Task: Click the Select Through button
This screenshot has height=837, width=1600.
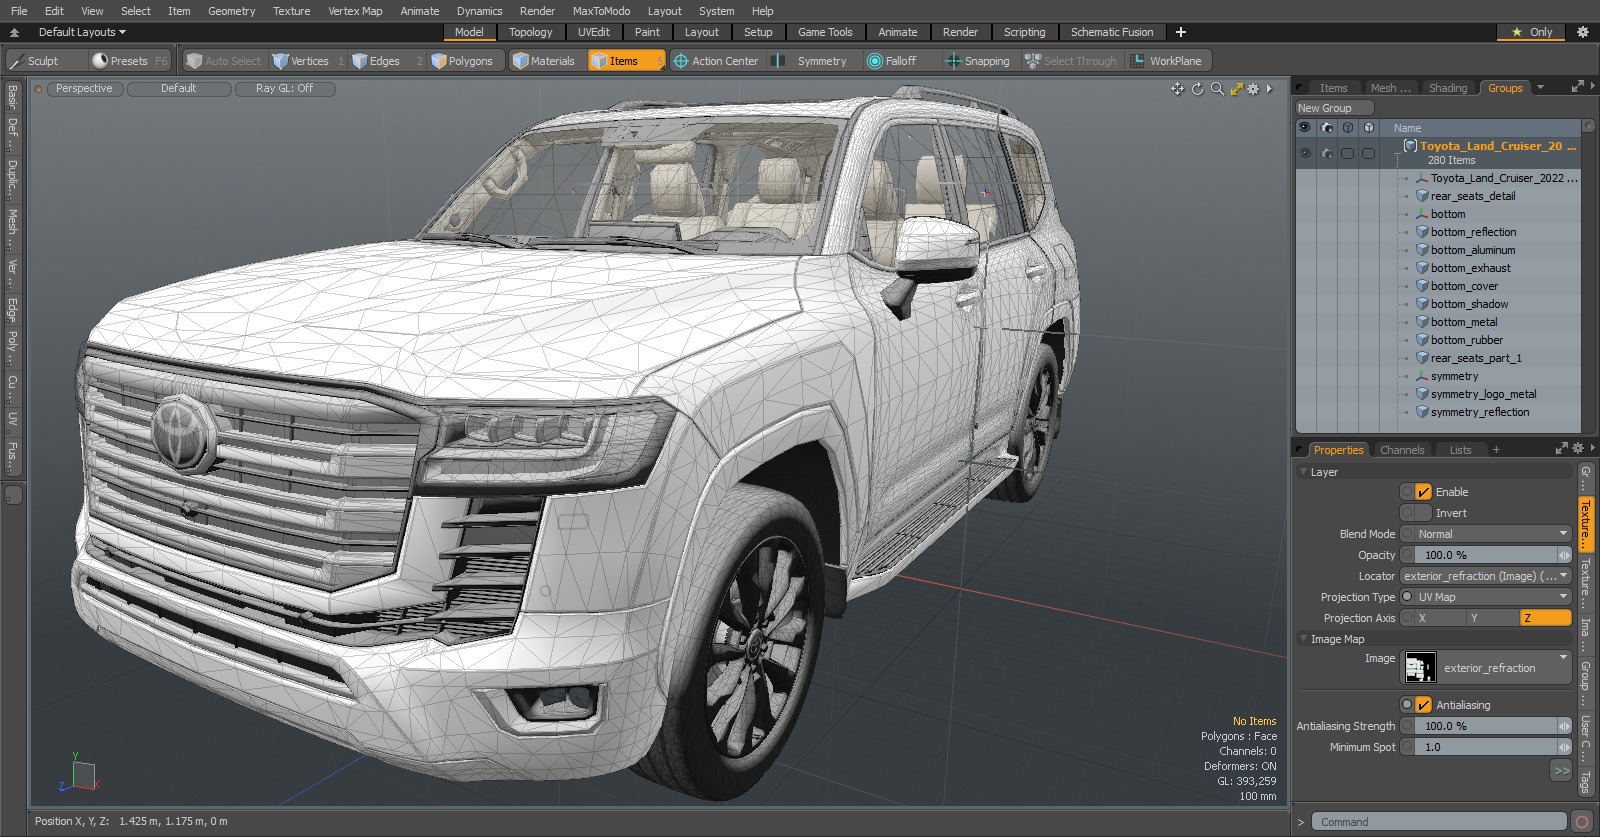Action: tap(1071, 61)
